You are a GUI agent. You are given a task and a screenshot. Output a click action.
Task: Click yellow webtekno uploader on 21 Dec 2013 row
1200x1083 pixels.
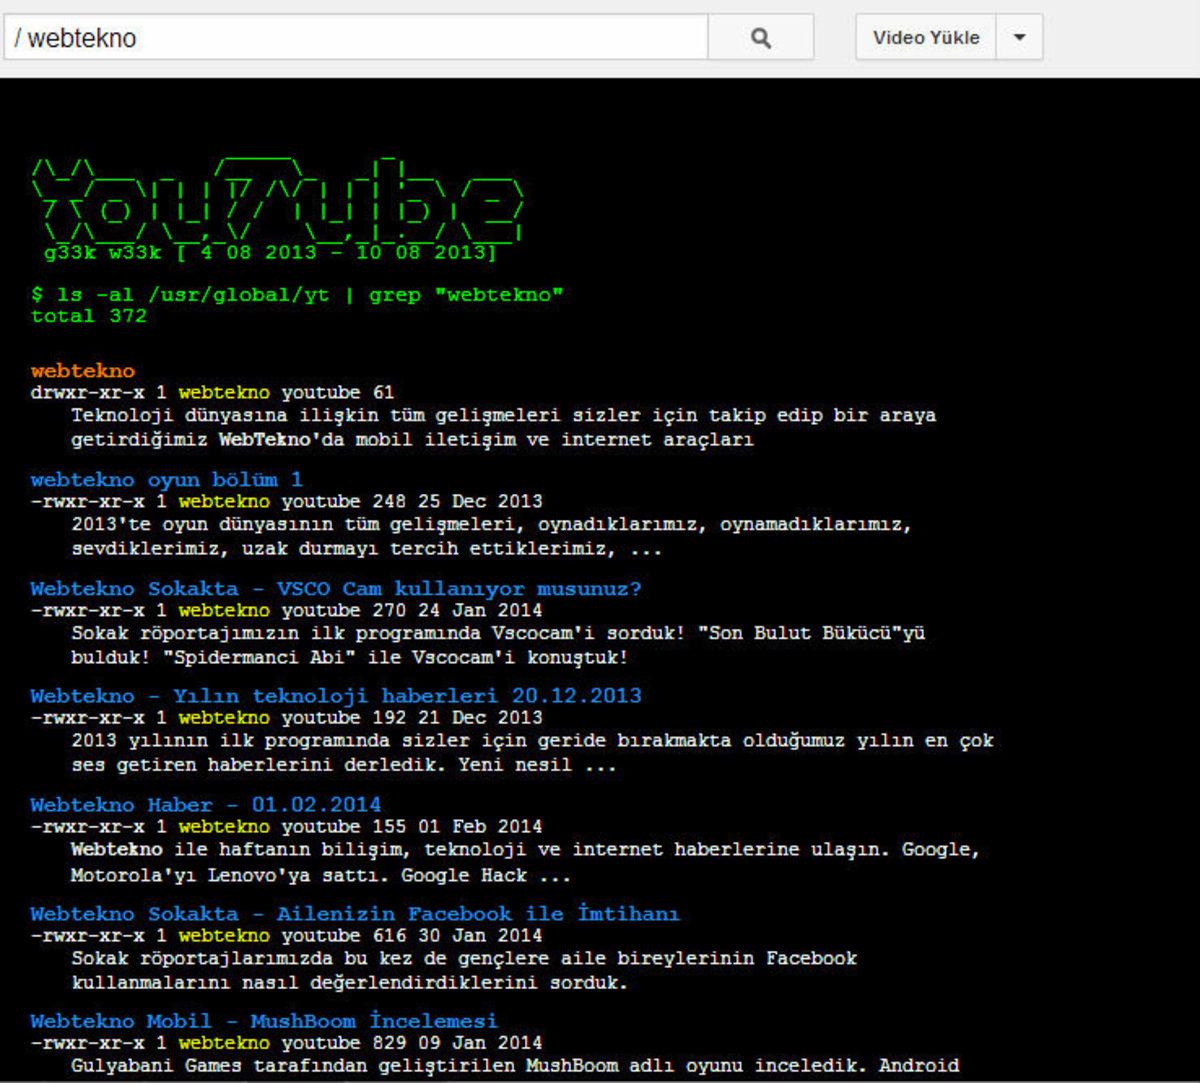click(224, 718)
